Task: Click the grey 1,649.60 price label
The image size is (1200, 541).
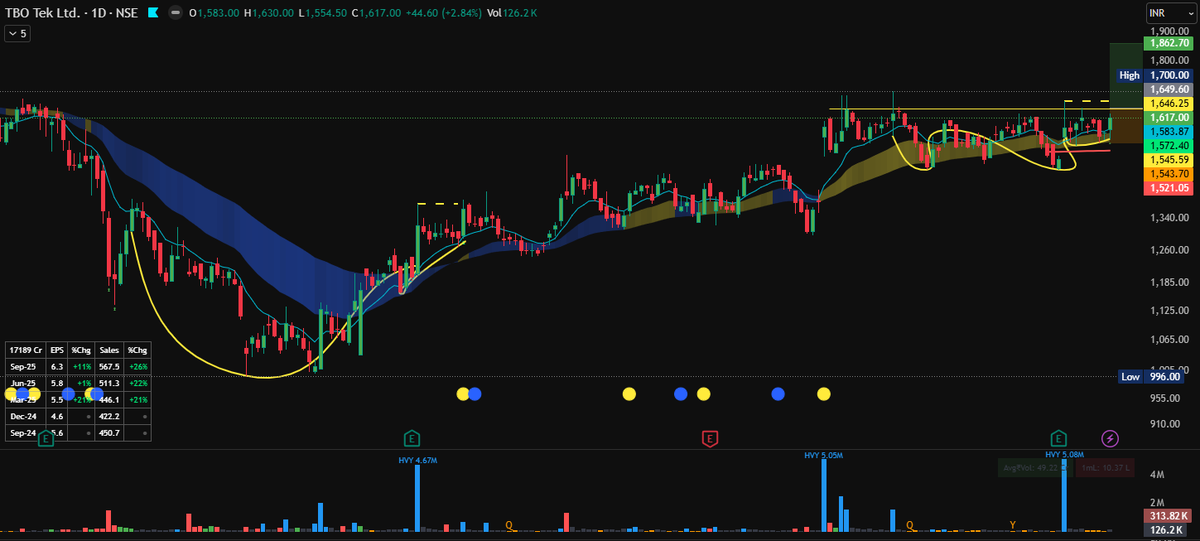Action: 1168,89
